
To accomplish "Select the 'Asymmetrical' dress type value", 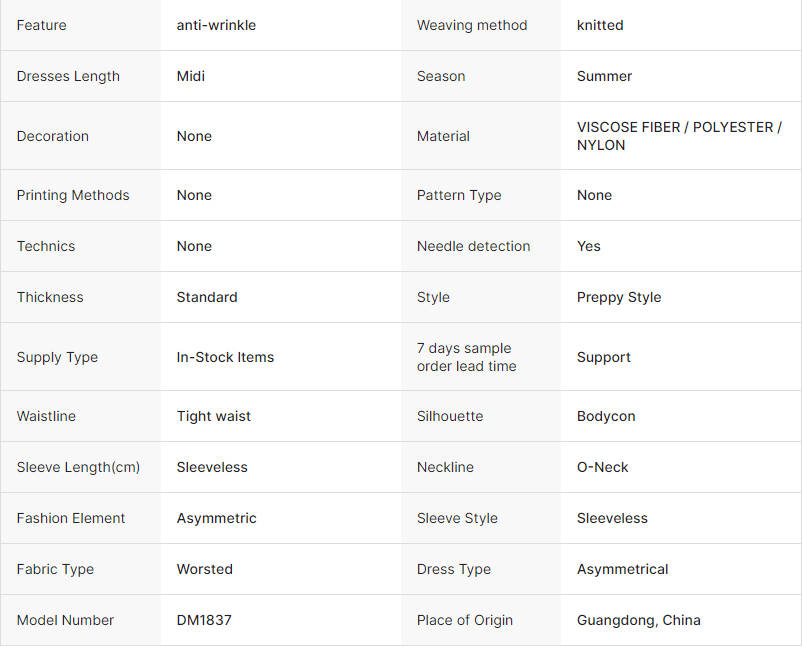I will click(622, 570).
